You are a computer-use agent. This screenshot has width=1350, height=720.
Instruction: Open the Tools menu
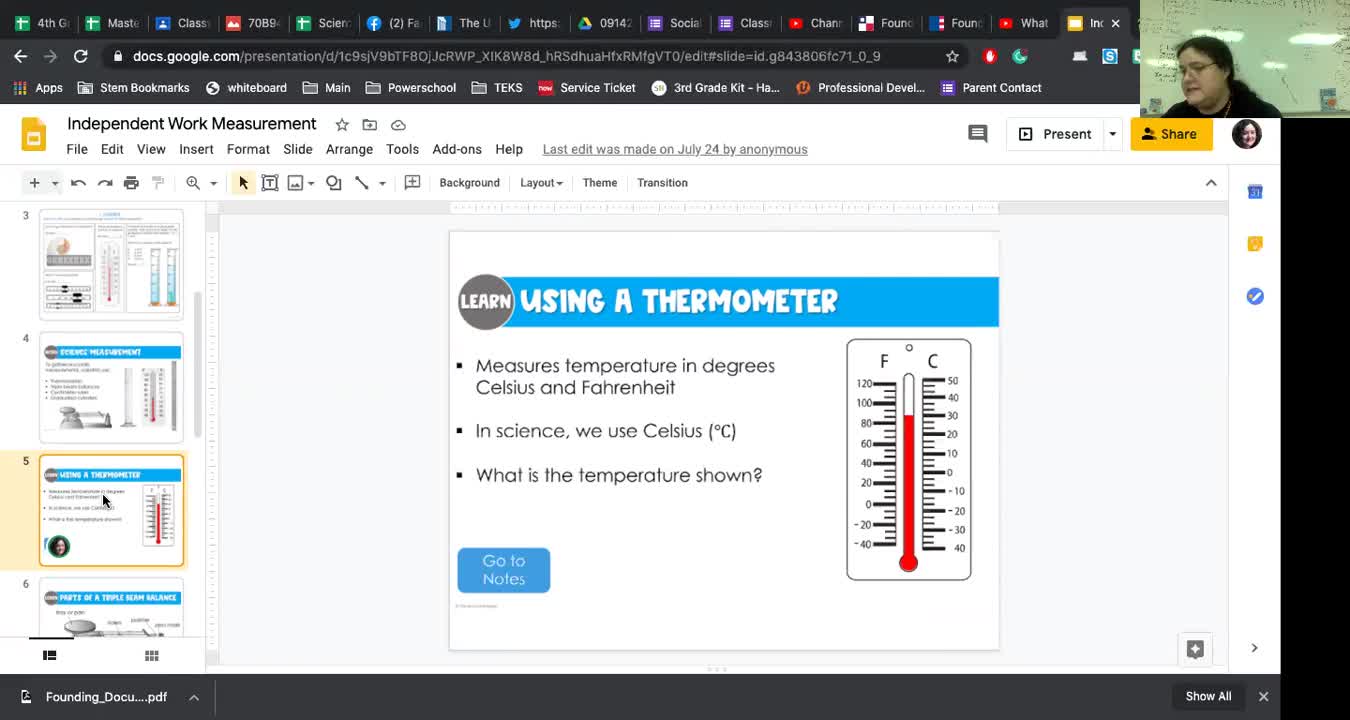pos(402,149)
